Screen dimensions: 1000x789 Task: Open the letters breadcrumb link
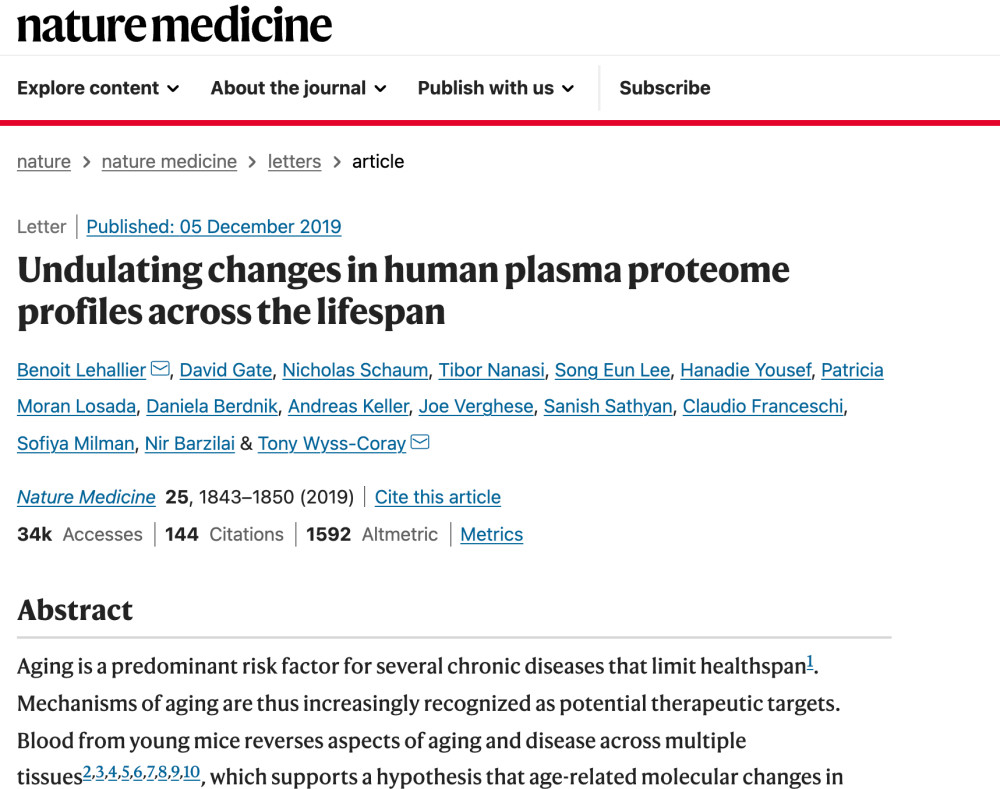click(x=294, y=162)
